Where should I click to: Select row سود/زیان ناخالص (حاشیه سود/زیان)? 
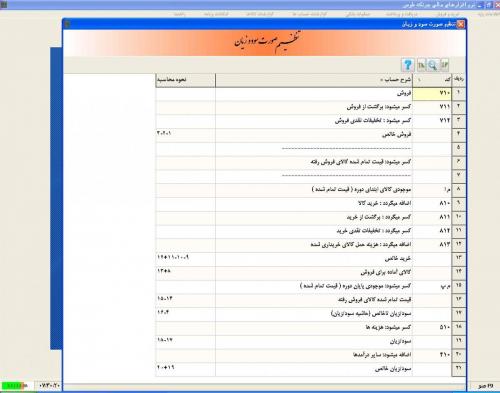click(x=314, y=314)
